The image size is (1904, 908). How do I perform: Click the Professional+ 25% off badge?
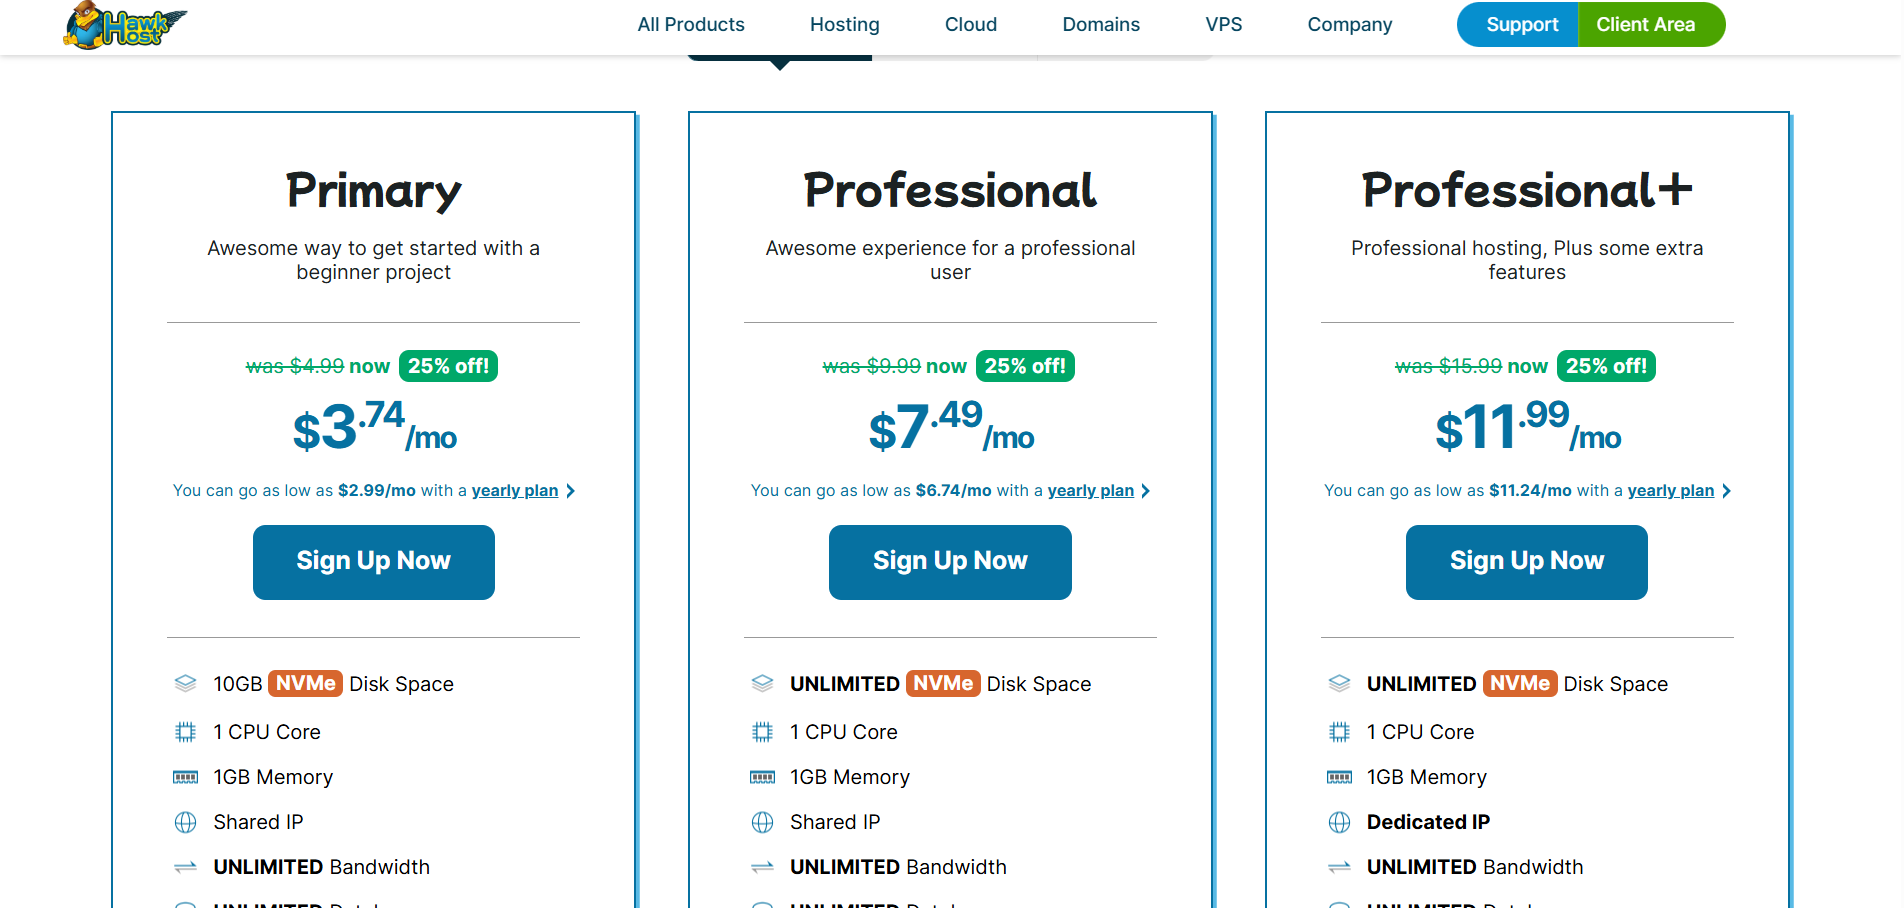click(1605, 366)
